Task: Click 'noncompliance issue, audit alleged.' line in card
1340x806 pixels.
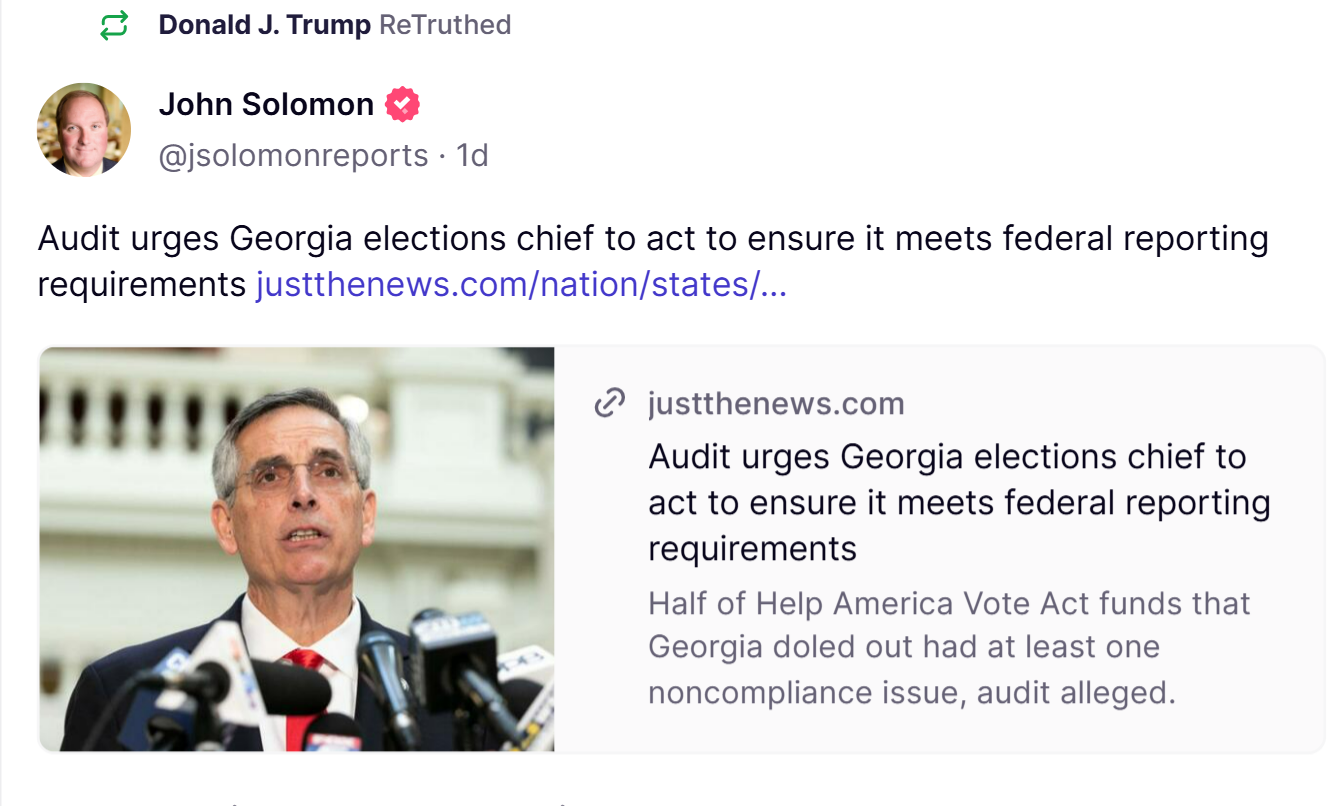Action: pyautogui.click(x=911, y=692)
